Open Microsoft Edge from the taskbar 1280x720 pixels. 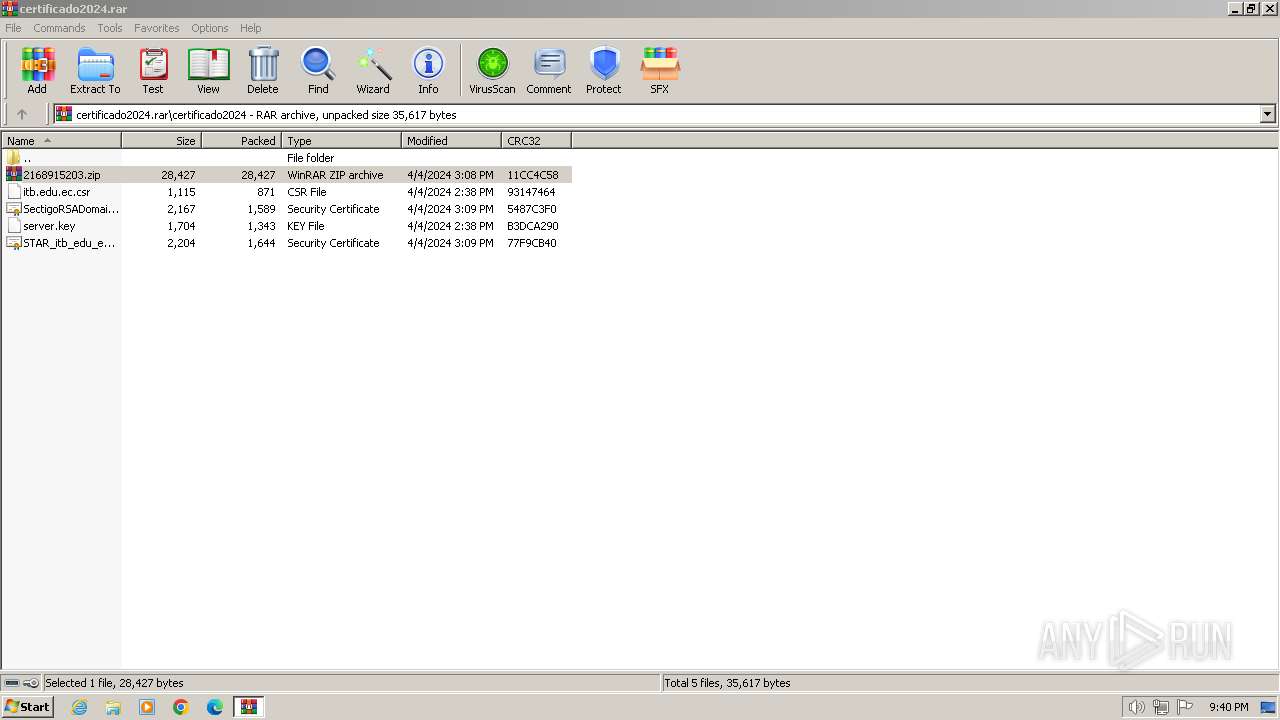click(215, 707)
